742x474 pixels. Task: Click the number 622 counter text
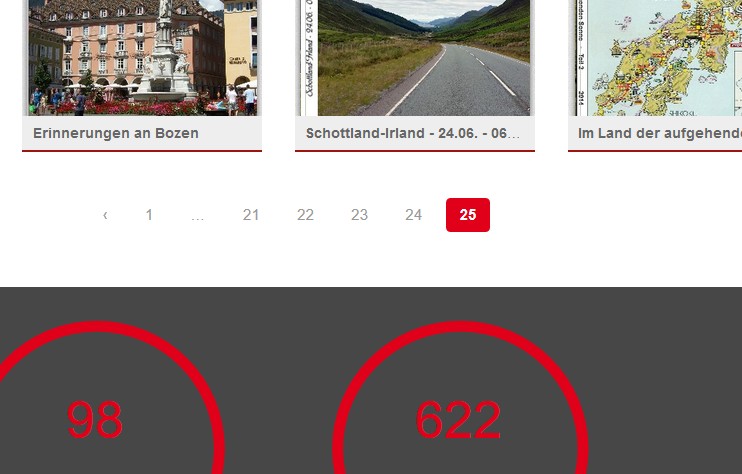(458, 420)
